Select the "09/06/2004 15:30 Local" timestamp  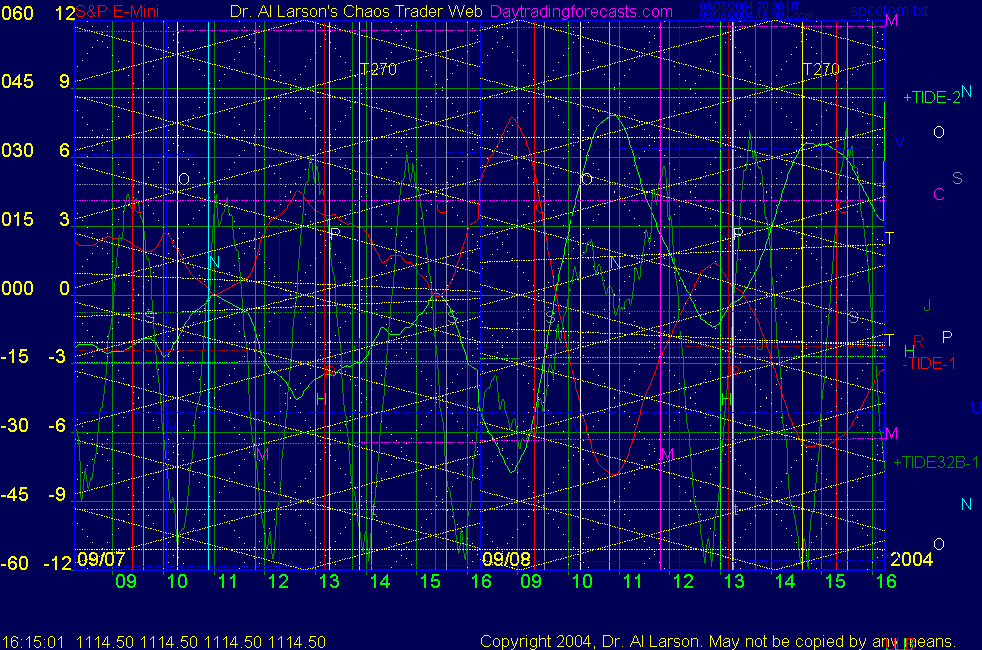pos(756,15)
